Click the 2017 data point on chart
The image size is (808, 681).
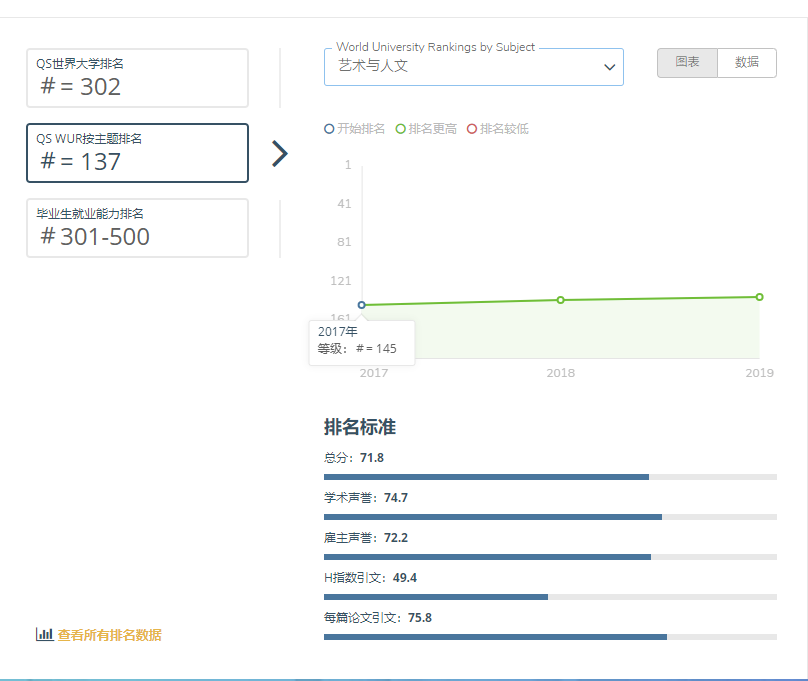pos(362,305)
